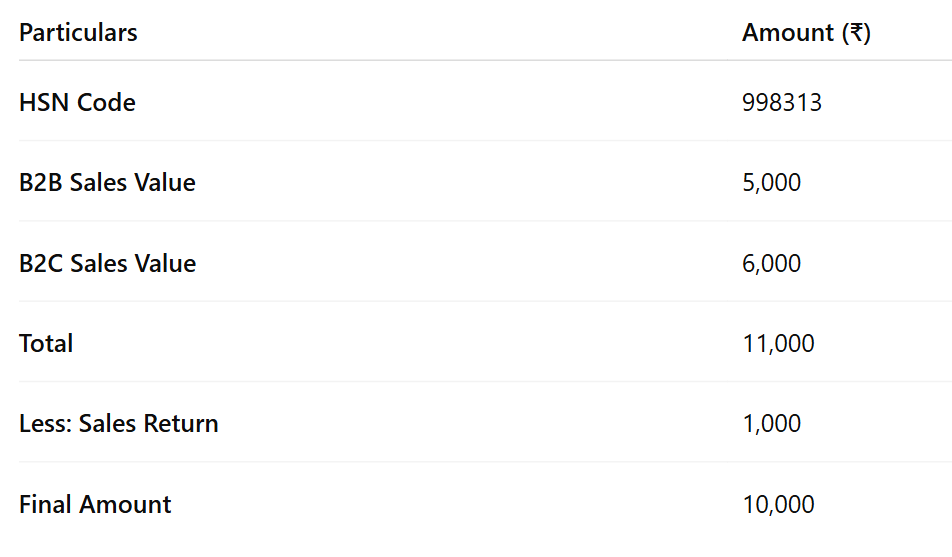Click the Total amount 11,000
952x557 pixels.
coord(778,344)
